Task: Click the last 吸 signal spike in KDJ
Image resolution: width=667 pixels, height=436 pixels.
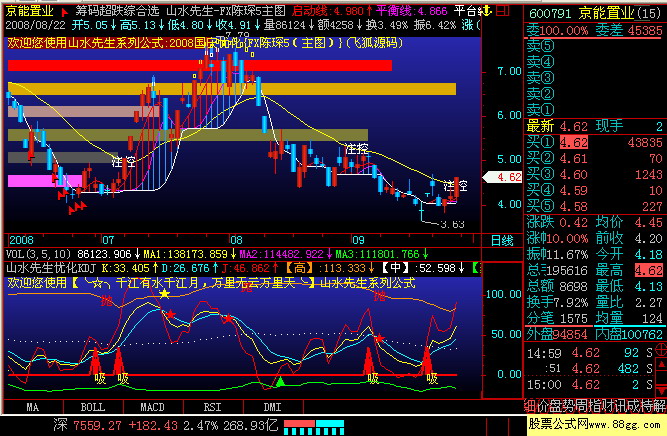Action: pyautogui.click(x=427, y=361)
